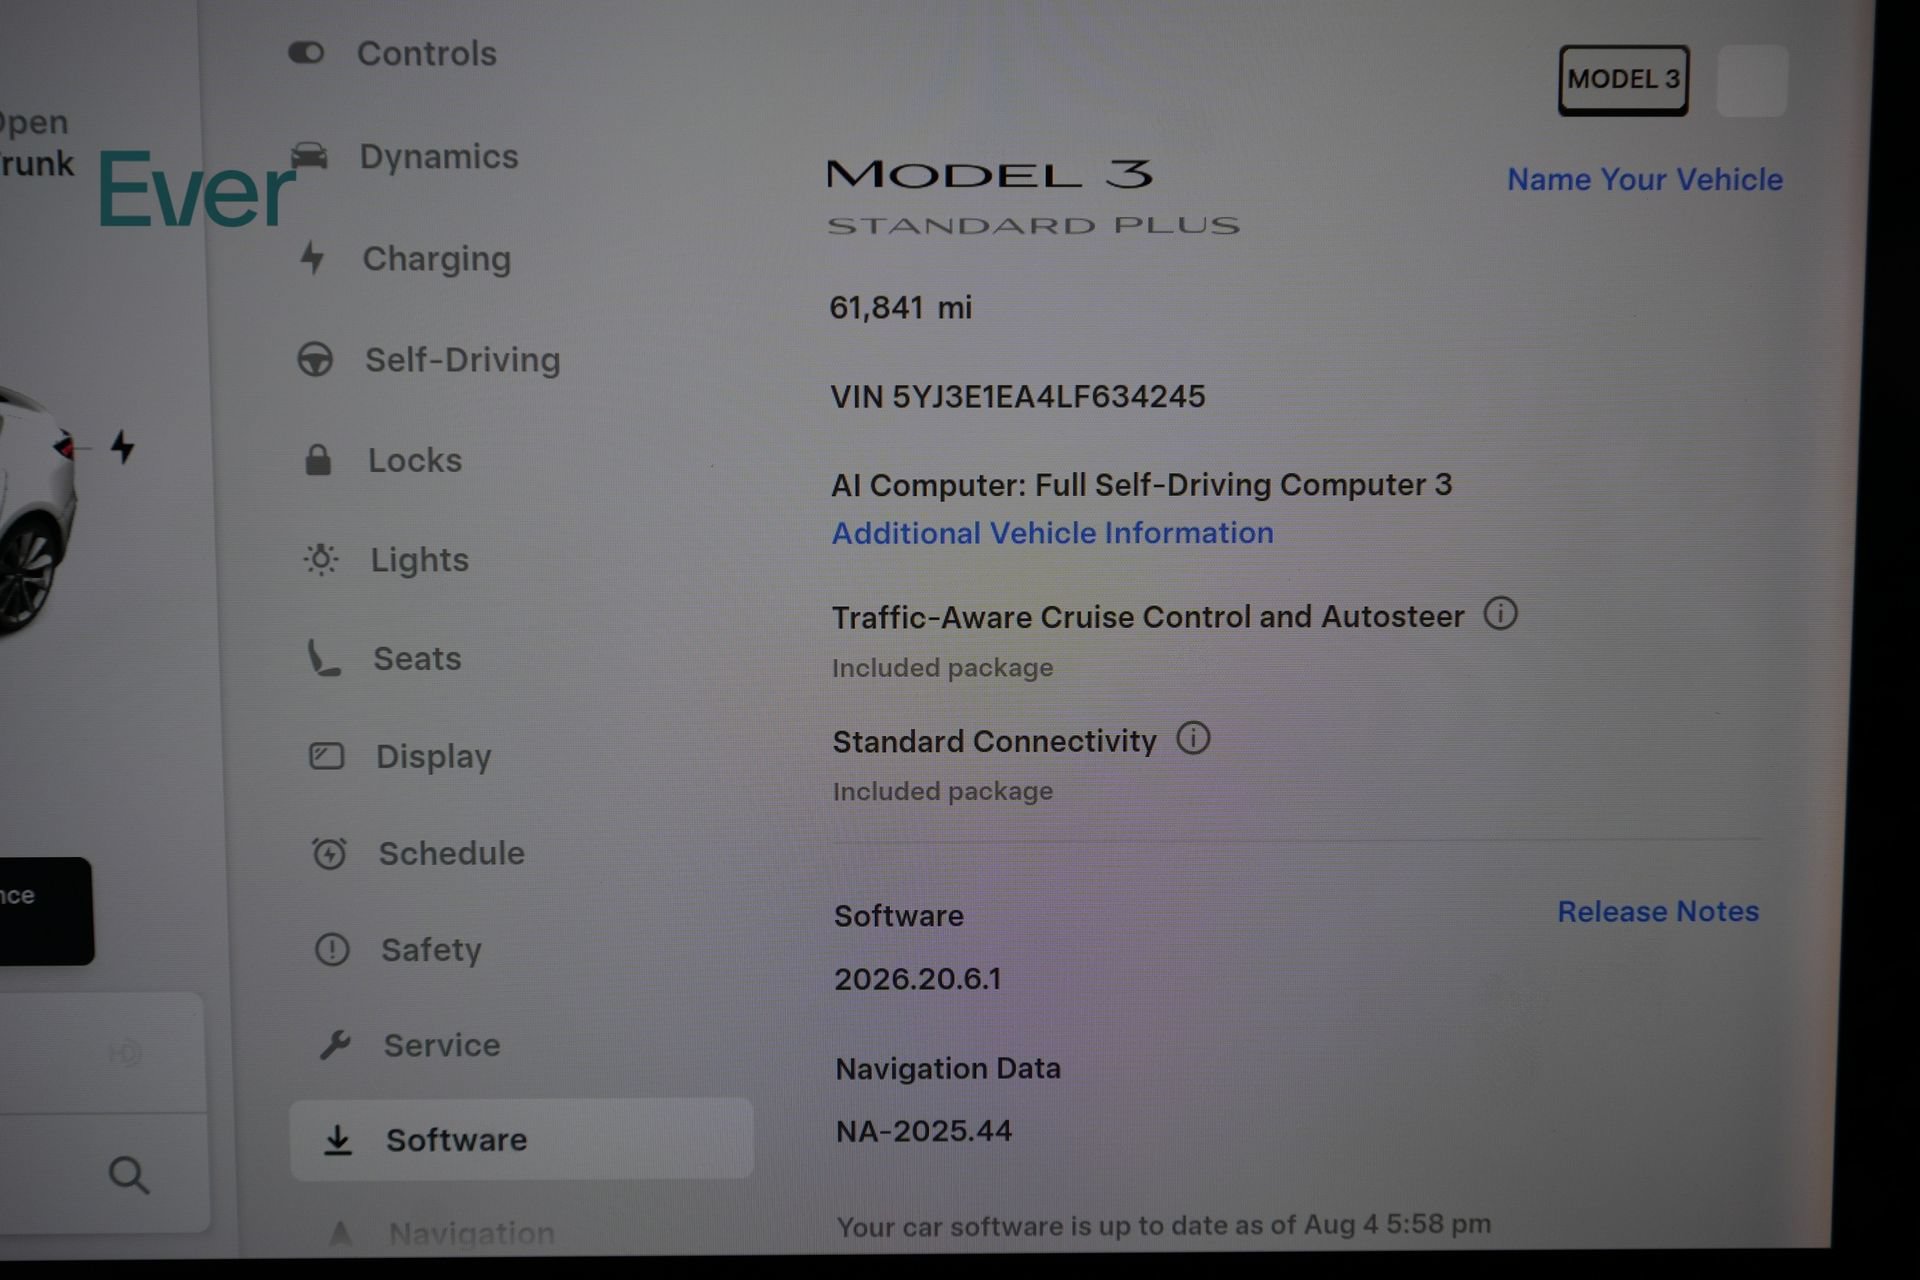Click Name Your Vehicle link
Image resolution: width=1920 pixels, height=1280 pixels.
(x=1645, y=179)
